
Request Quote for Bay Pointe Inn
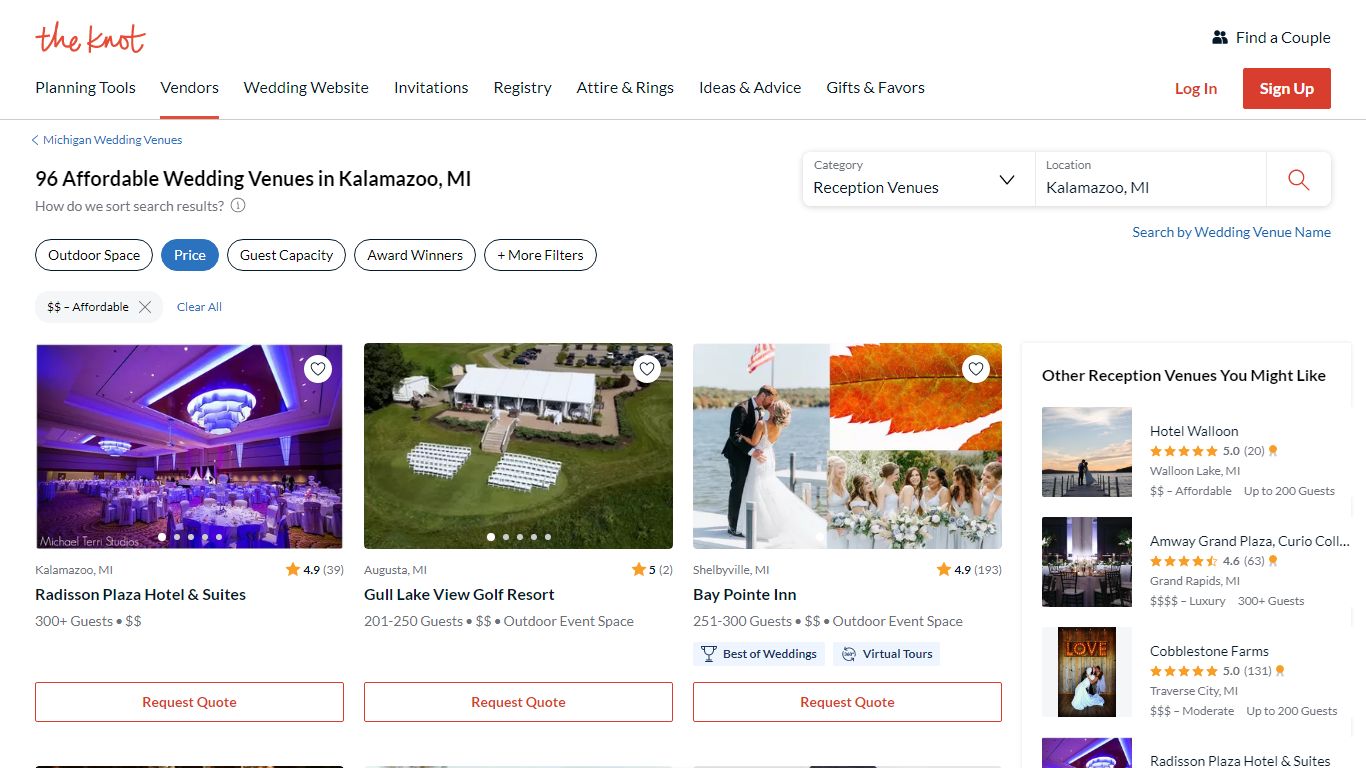(847, 702)
